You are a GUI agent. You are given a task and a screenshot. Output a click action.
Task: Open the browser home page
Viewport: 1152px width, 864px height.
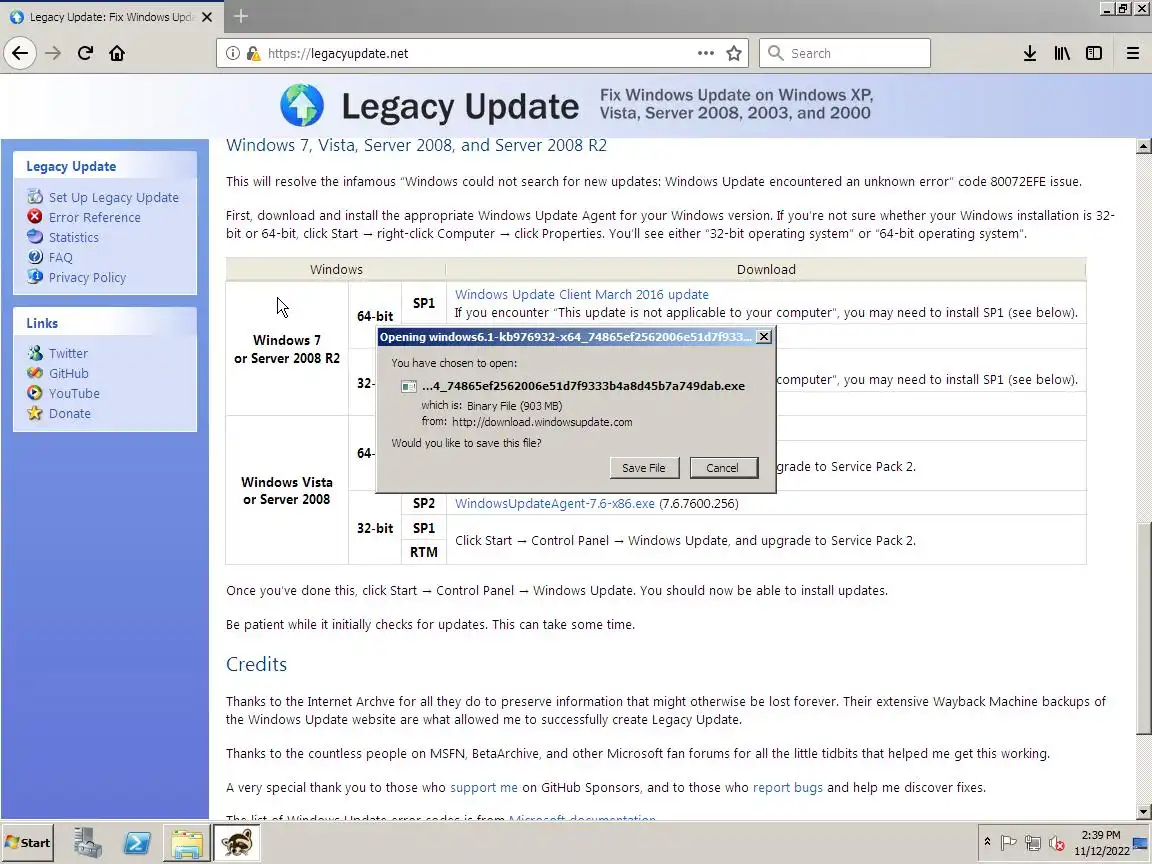pos(117,53)
